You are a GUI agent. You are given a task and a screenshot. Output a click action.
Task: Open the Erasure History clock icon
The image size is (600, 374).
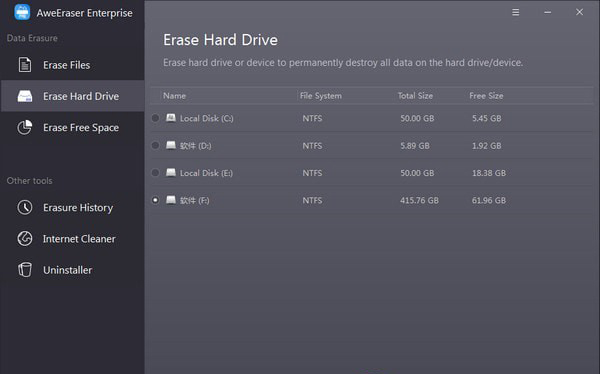tap(25, 207)
